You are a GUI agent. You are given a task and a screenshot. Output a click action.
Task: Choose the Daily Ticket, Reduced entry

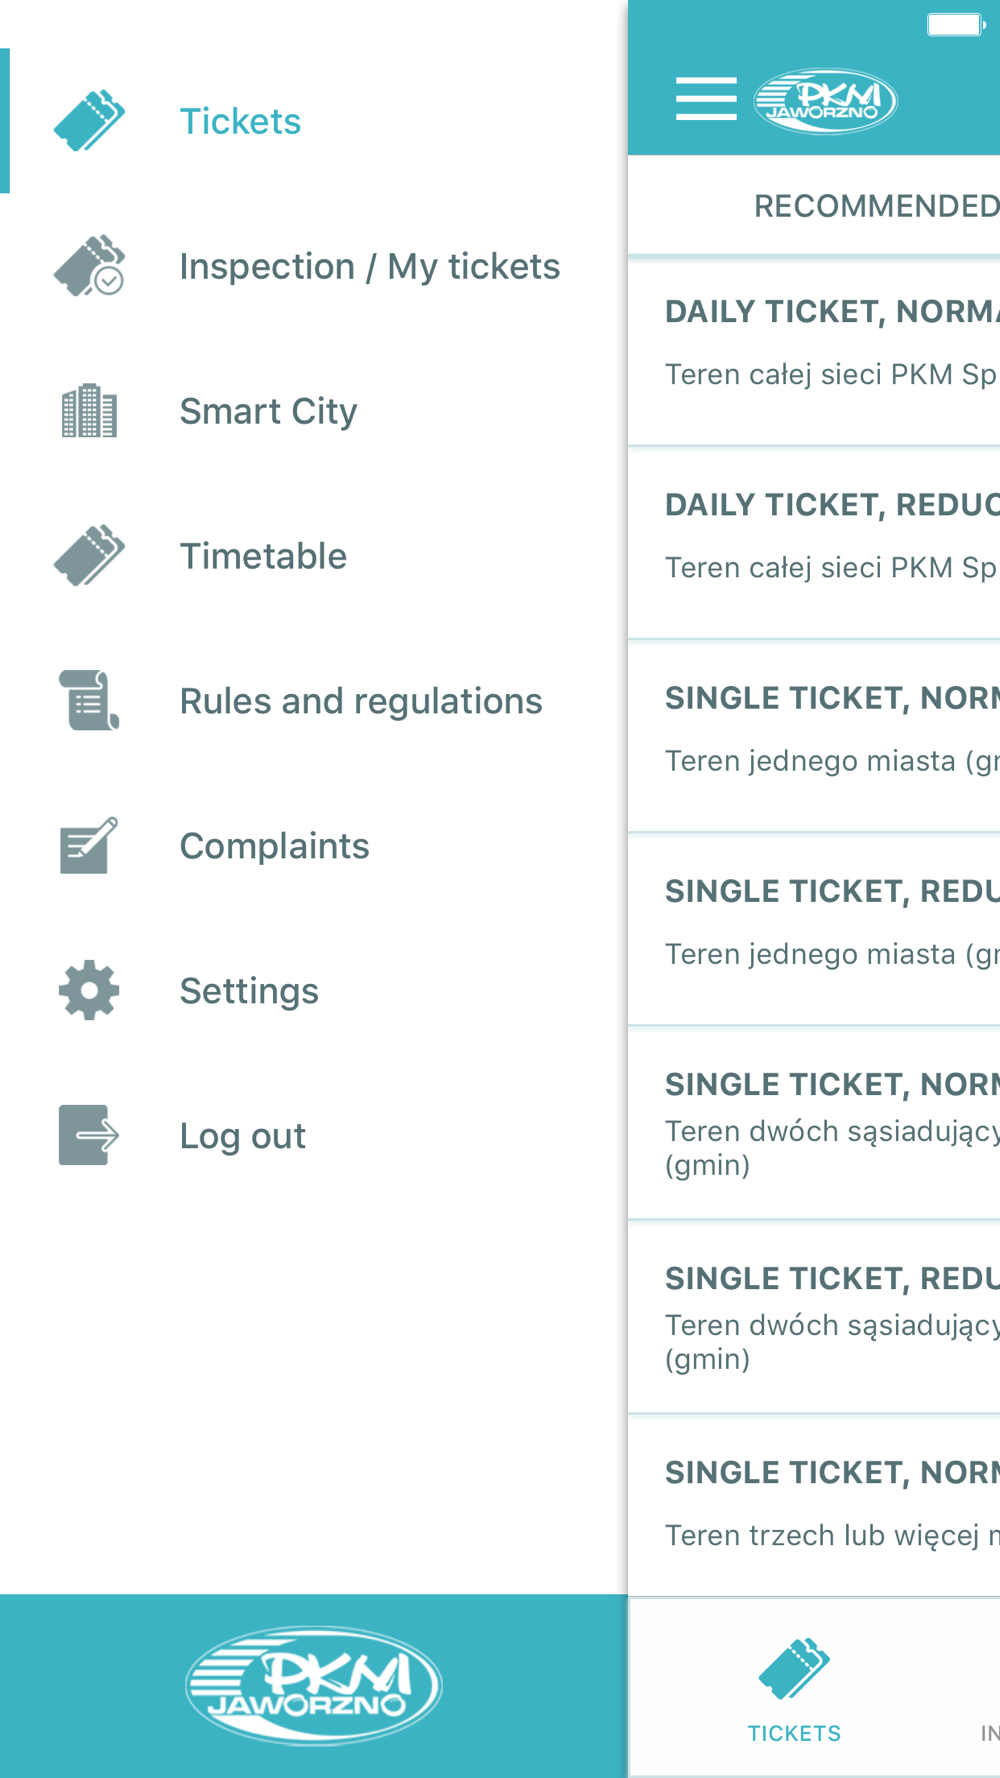[830, 537]
